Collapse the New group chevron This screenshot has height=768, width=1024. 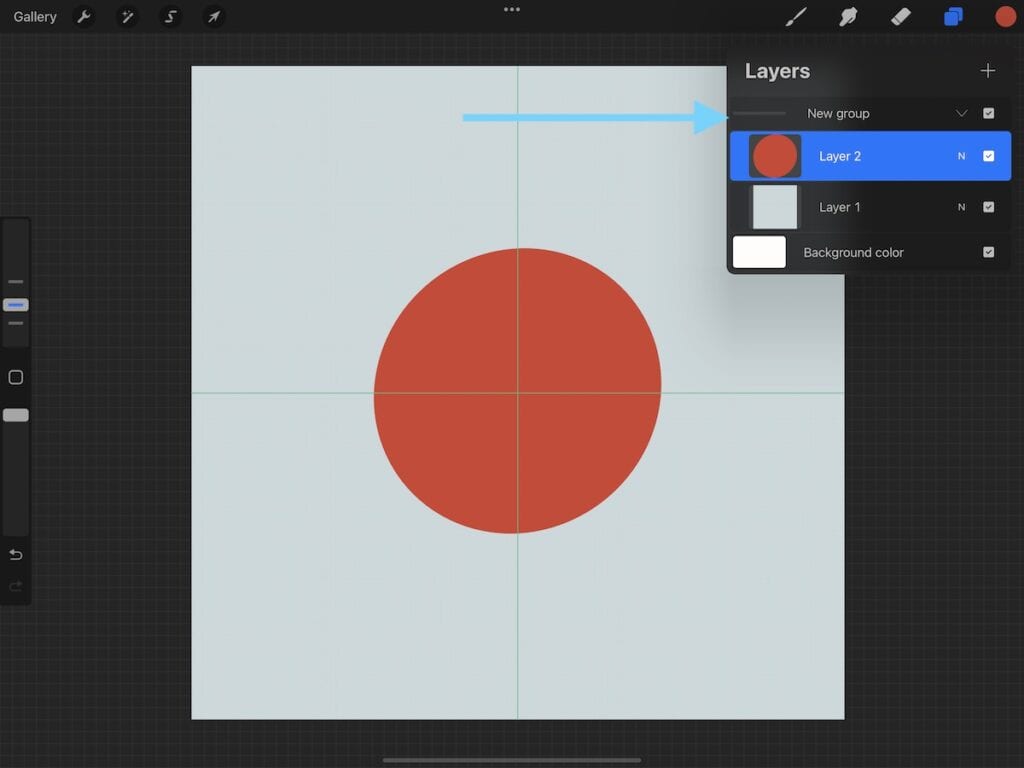click(961, 114)
